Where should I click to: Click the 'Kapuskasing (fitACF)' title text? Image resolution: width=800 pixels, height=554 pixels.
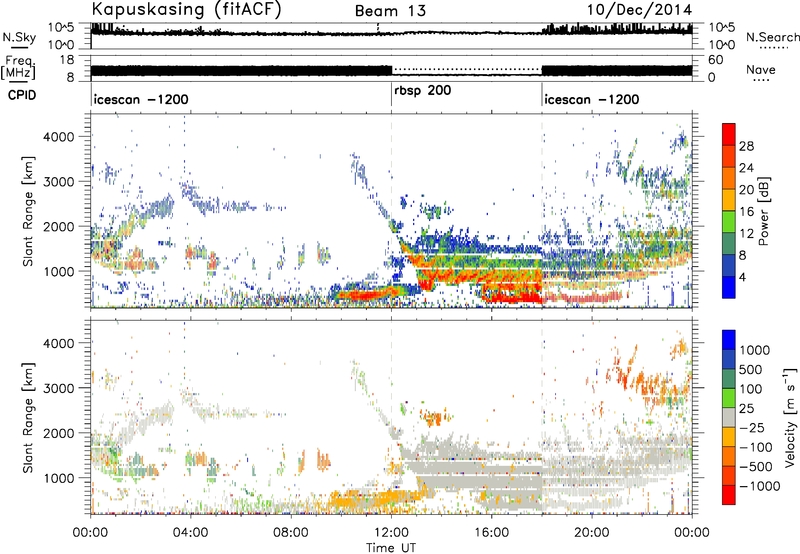[187, 10]
